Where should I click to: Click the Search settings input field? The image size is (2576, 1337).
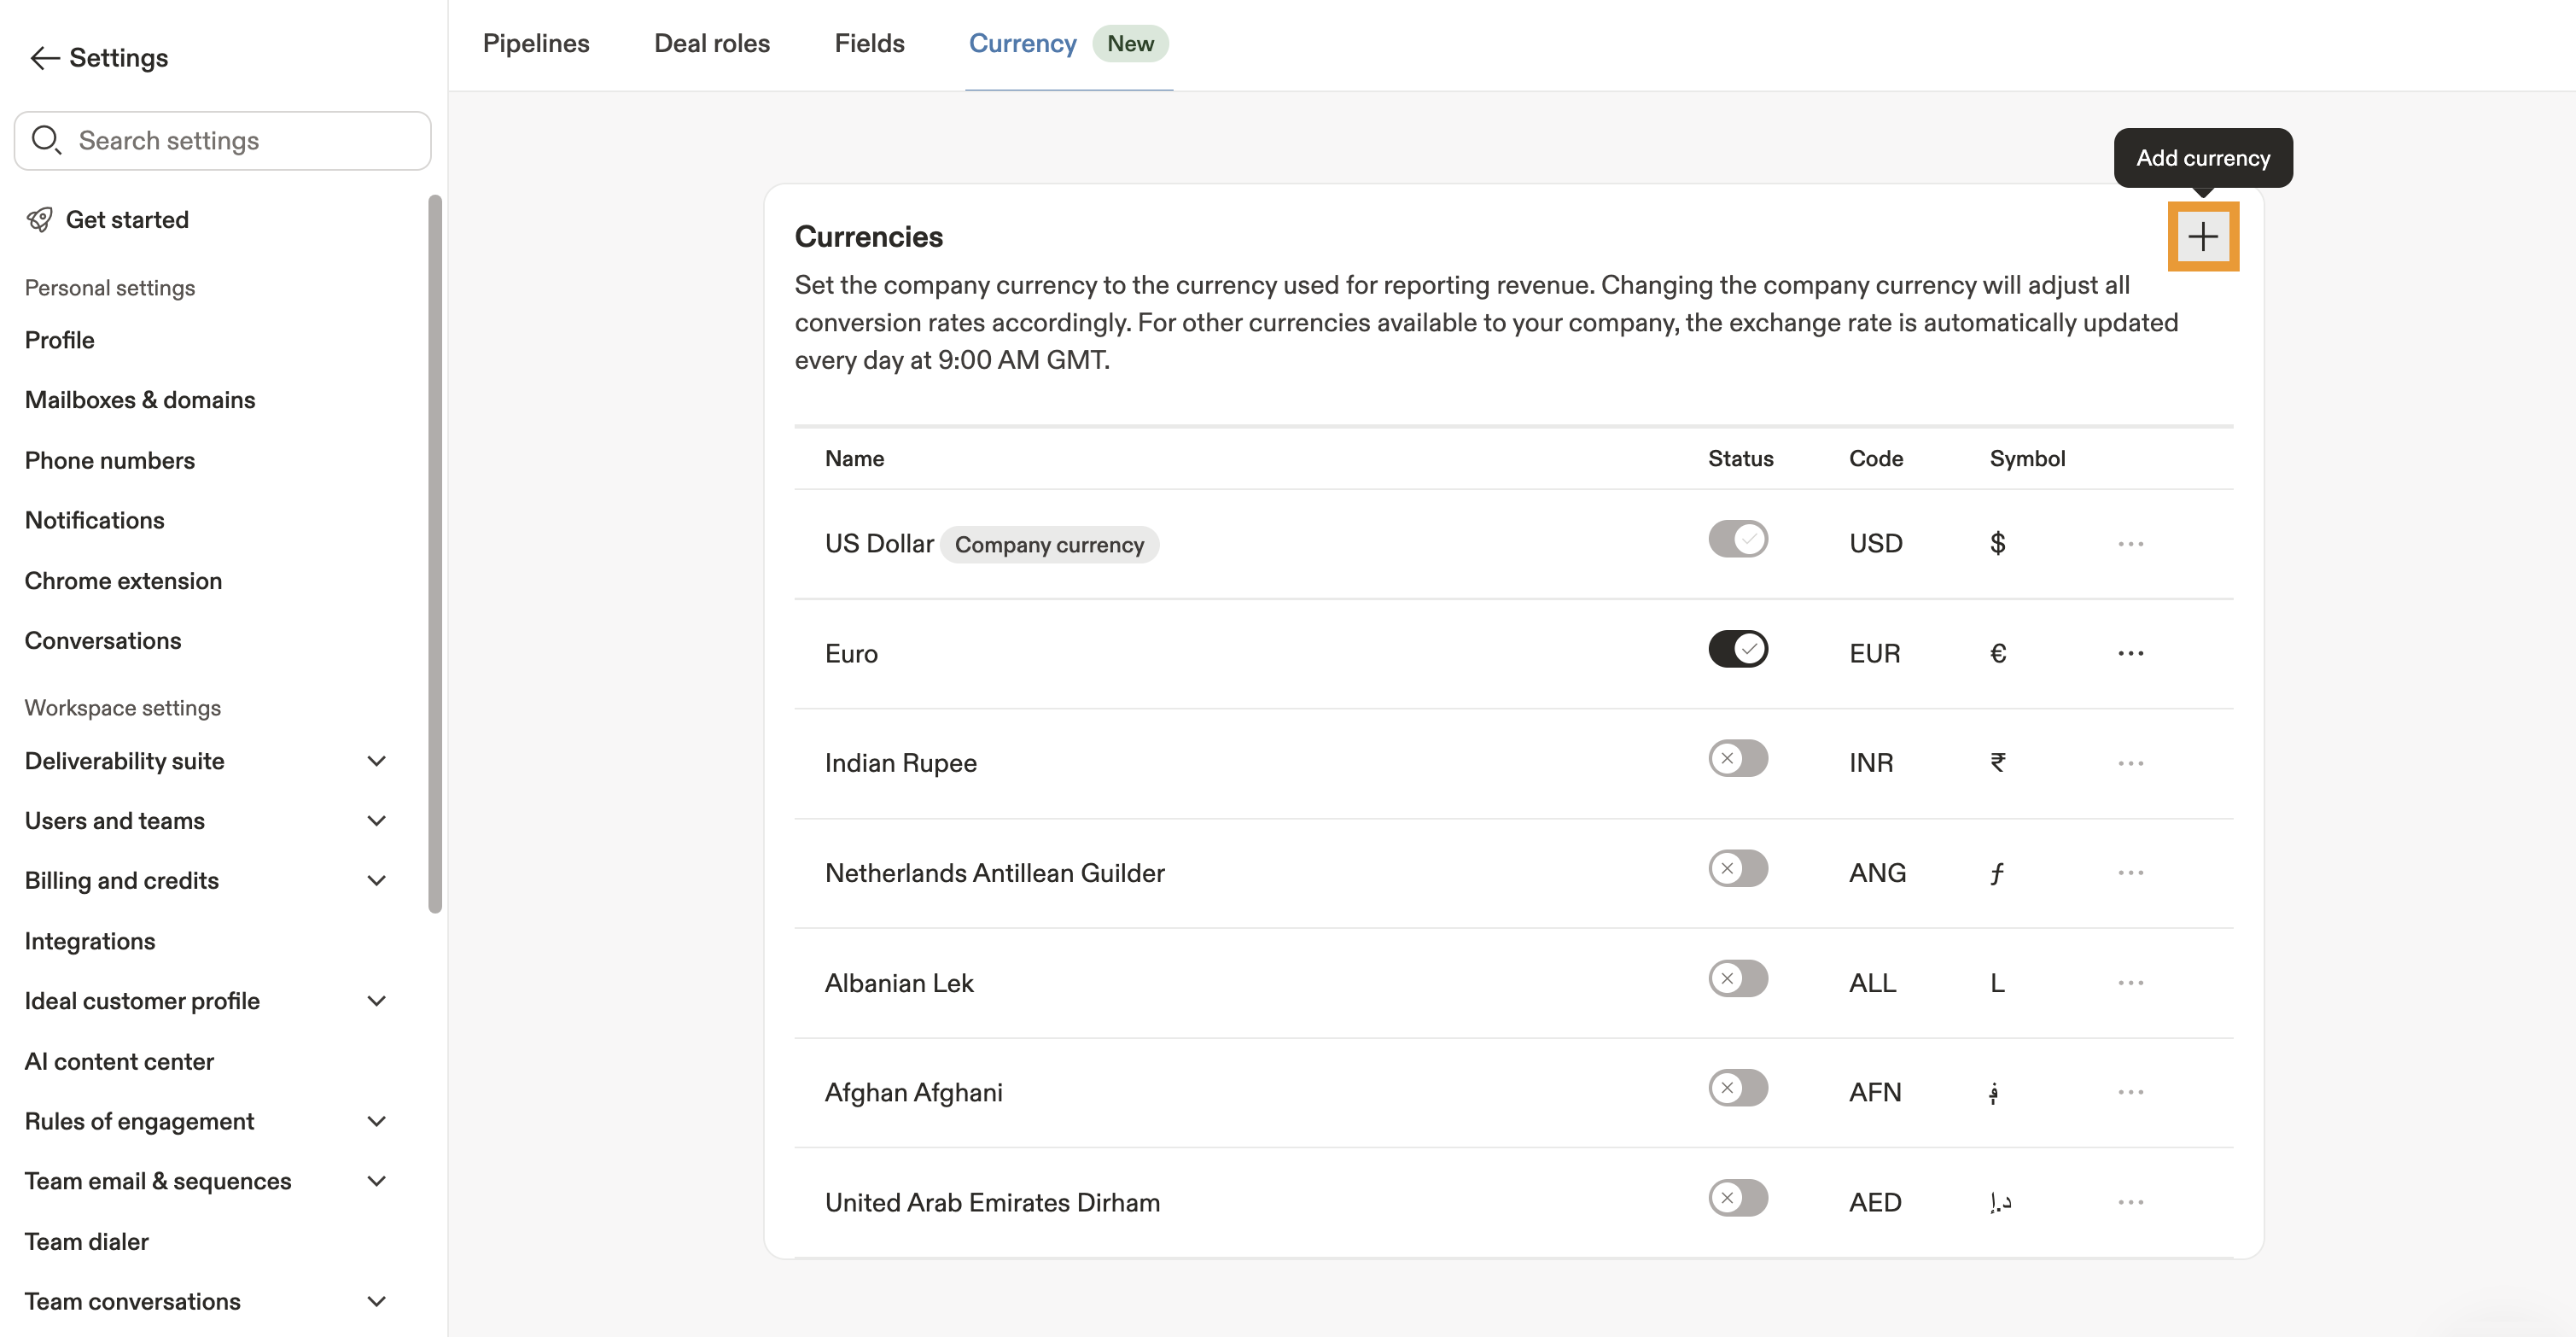240,141
